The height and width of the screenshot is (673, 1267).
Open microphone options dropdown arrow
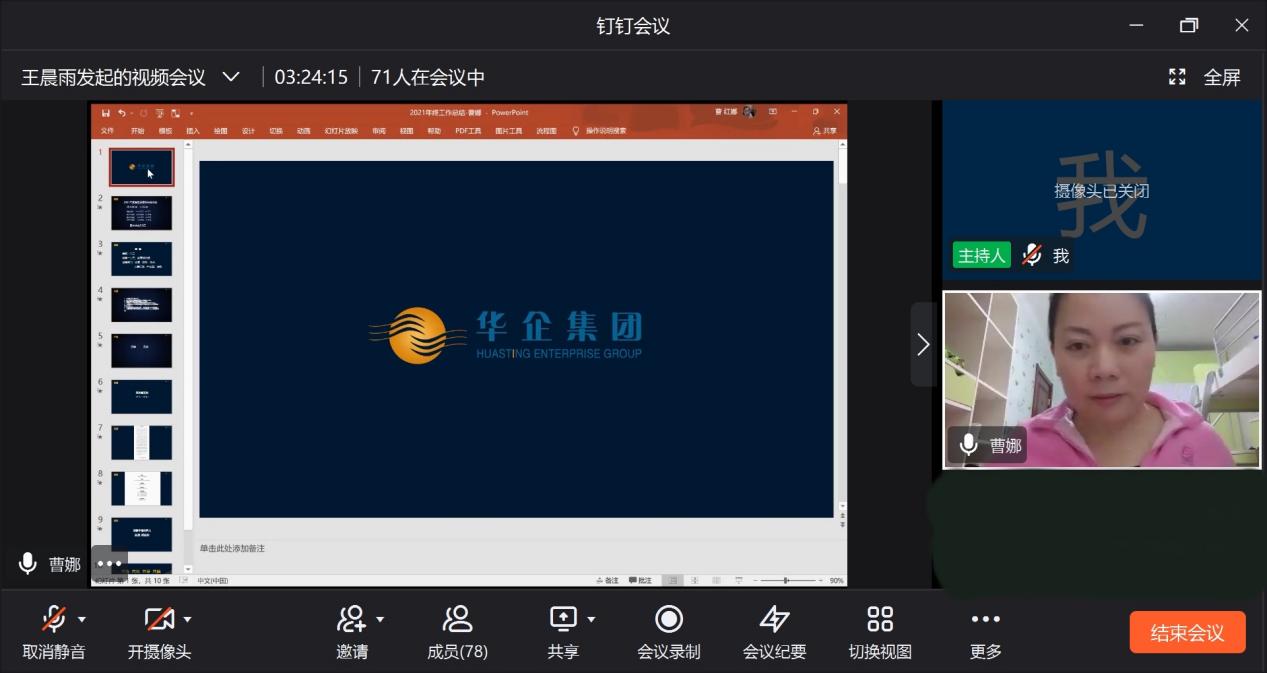[x=82, y=620]
